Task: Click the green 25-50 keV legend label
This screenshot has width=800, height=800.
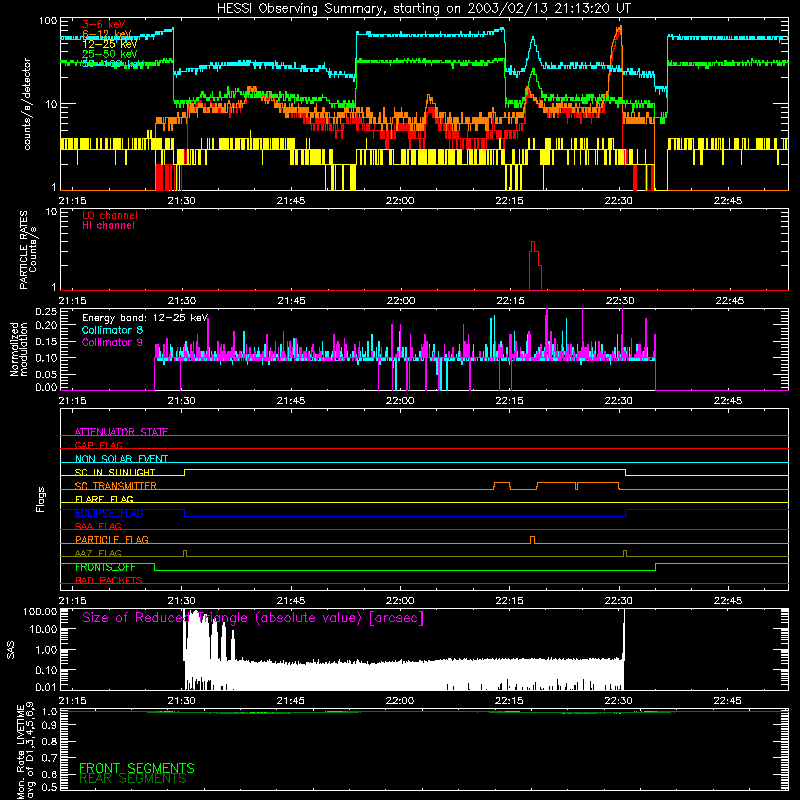Action: (x=109, y=54)
